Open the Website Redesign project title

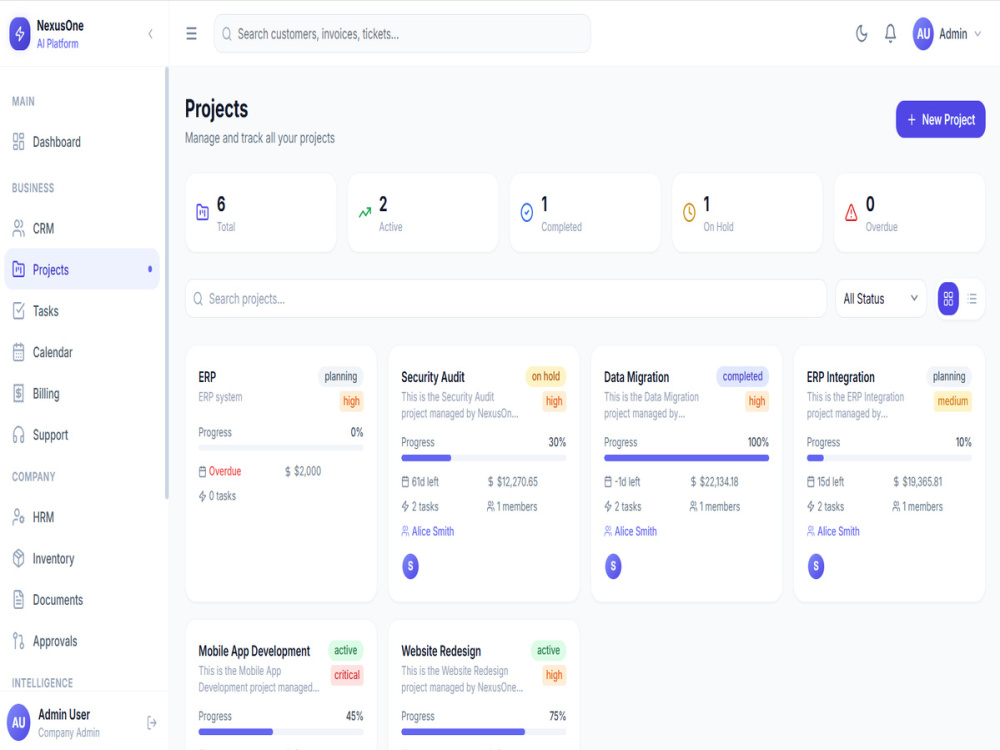tap(441, 651)
